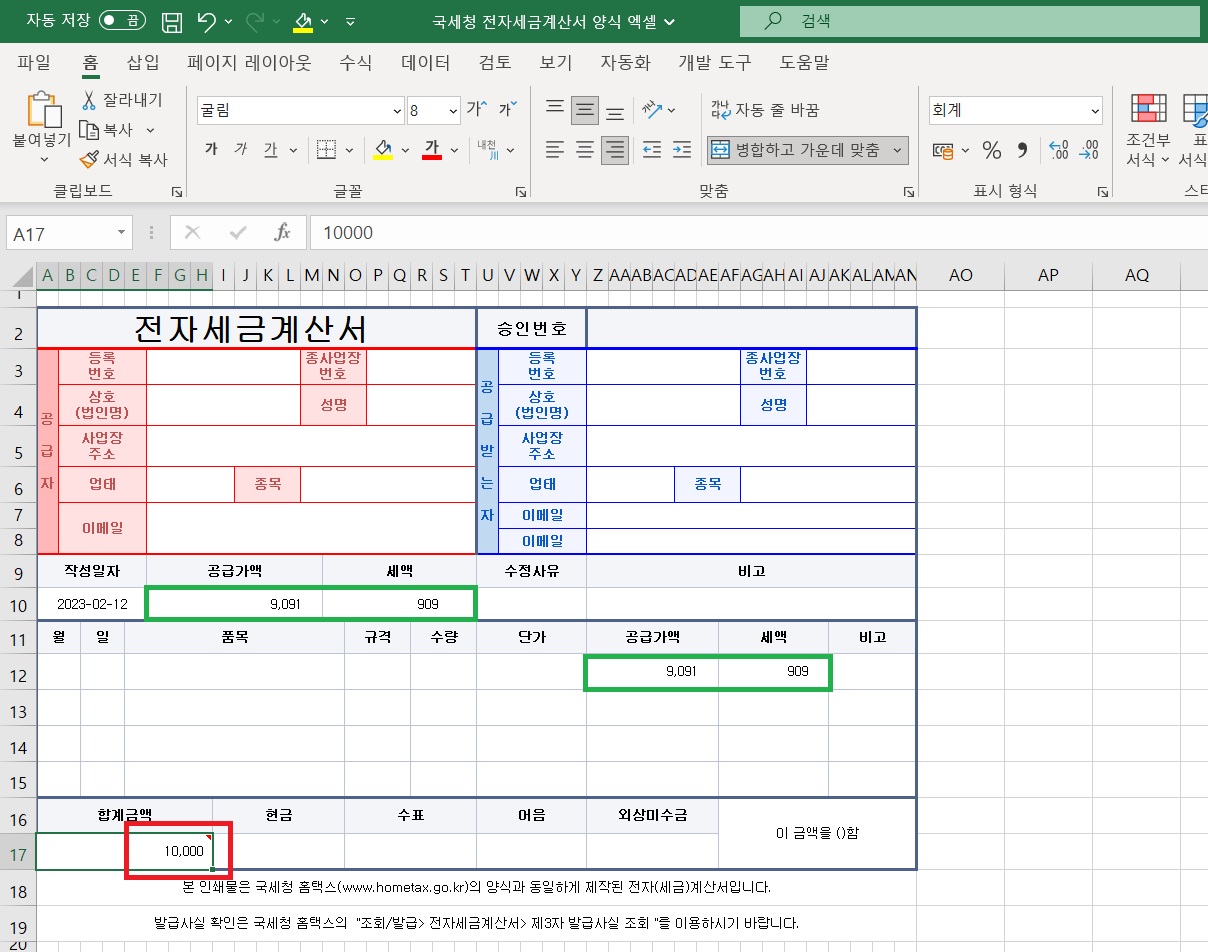This screenshot has height=952, width=1208.
Task: Open the 개발 도구 tab
Action: [x=714, y=63]
